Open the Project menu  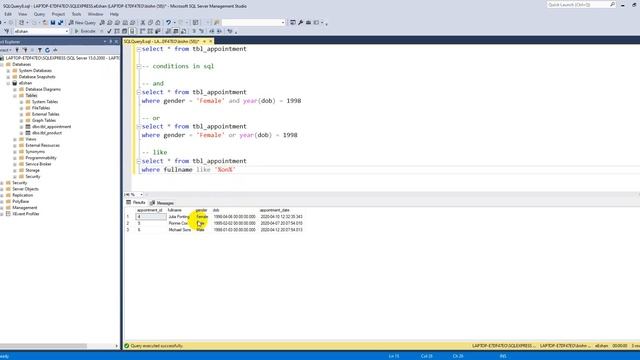pyautogui.click(x=58, y=14)
